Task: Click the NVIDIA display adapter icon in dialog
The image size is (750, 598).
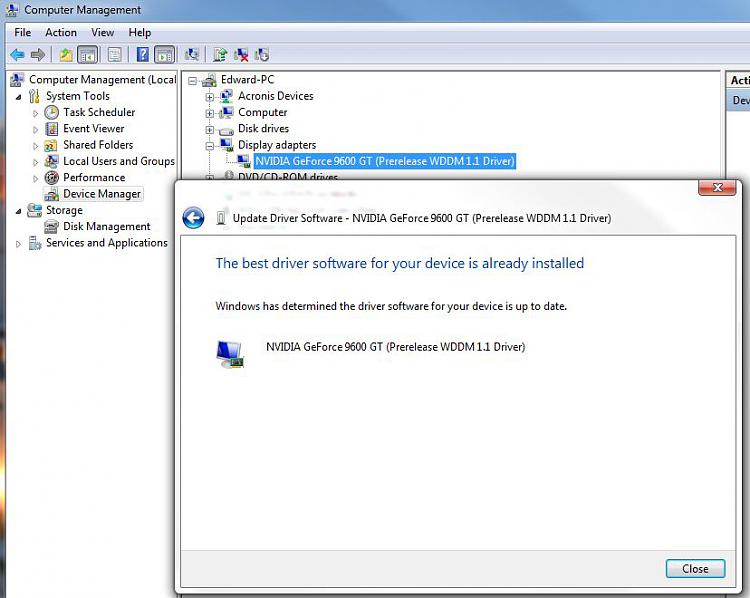Action: tap(230, 354)
